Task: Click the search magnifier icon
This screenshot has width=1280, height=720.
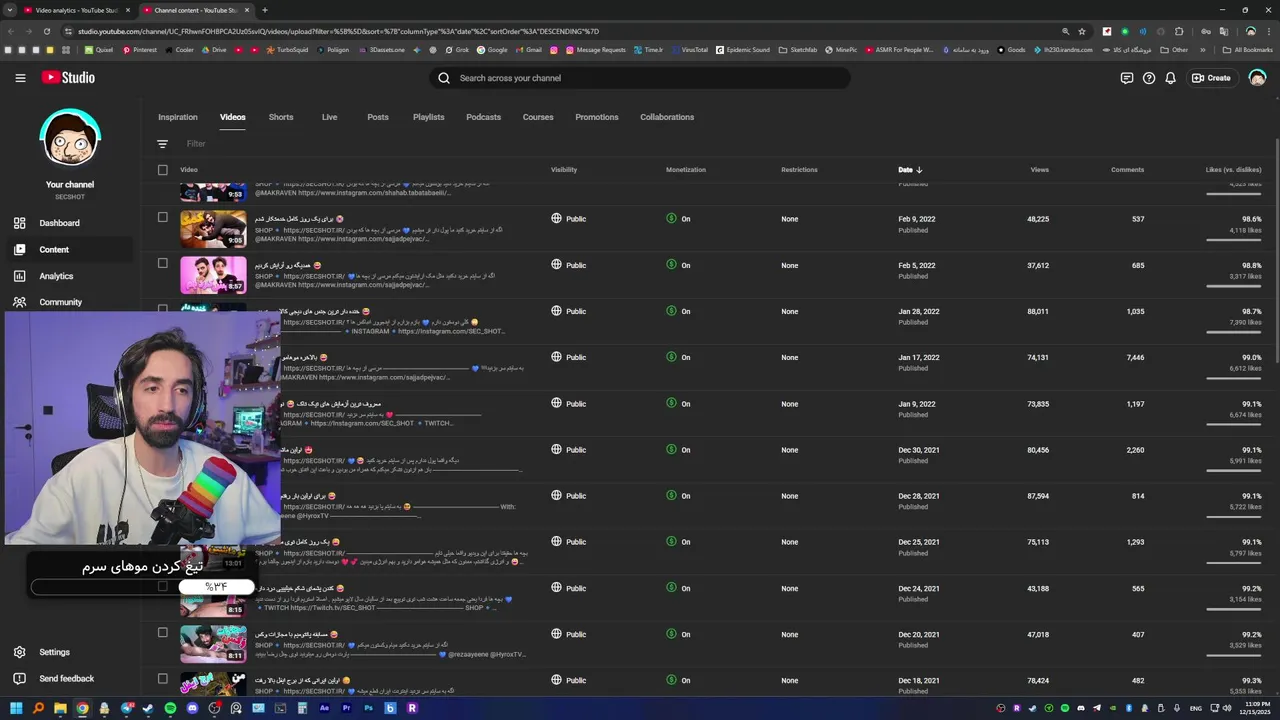Action: 444,78
